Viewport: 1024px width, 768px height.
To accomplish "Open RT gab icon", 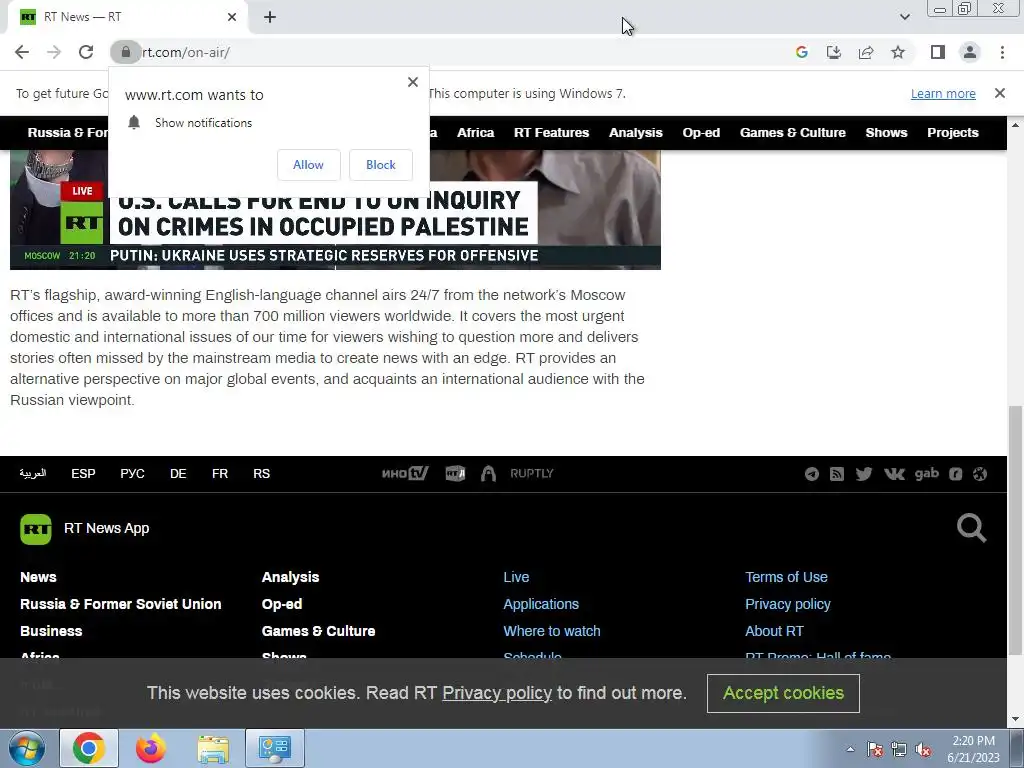I will 927,473.
